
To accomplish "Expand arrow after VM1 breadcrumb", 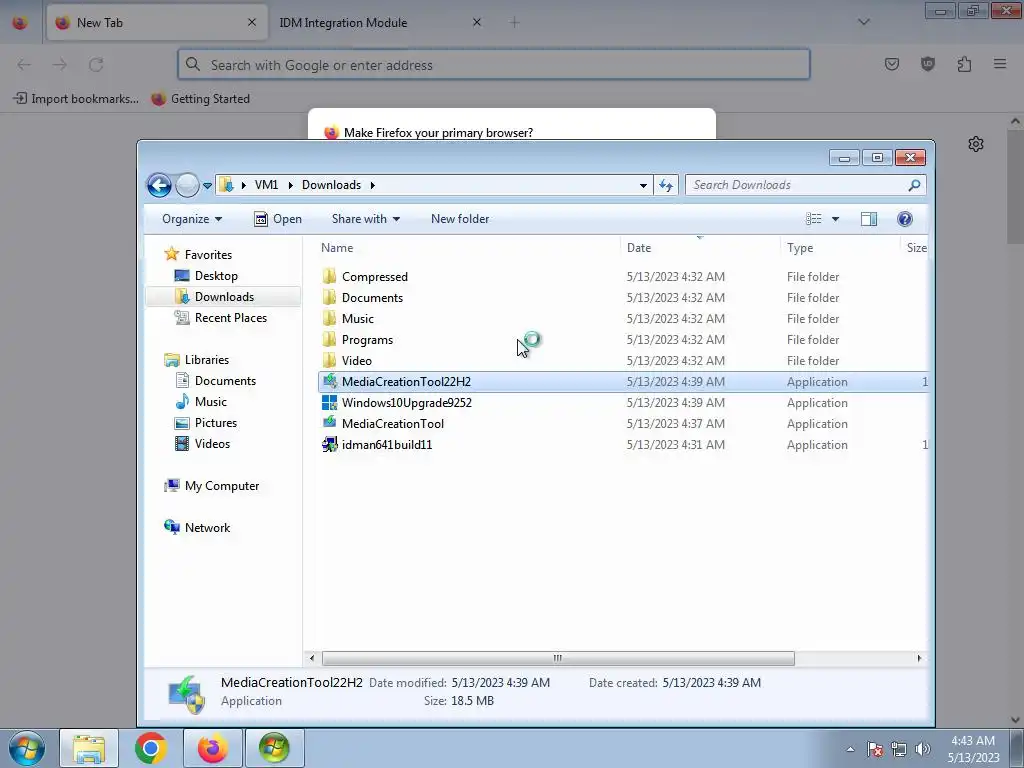I will tap(291, 185).
